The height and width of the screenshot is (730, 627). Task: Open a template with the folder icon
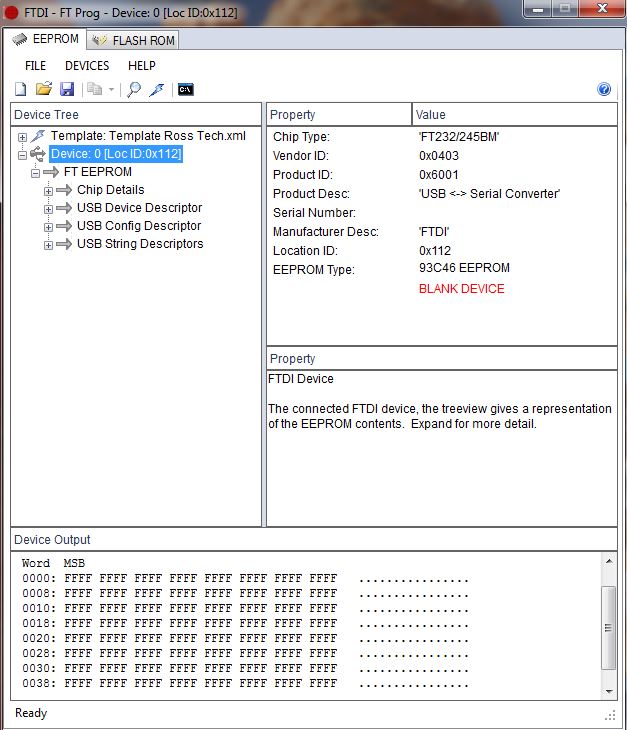44,88
